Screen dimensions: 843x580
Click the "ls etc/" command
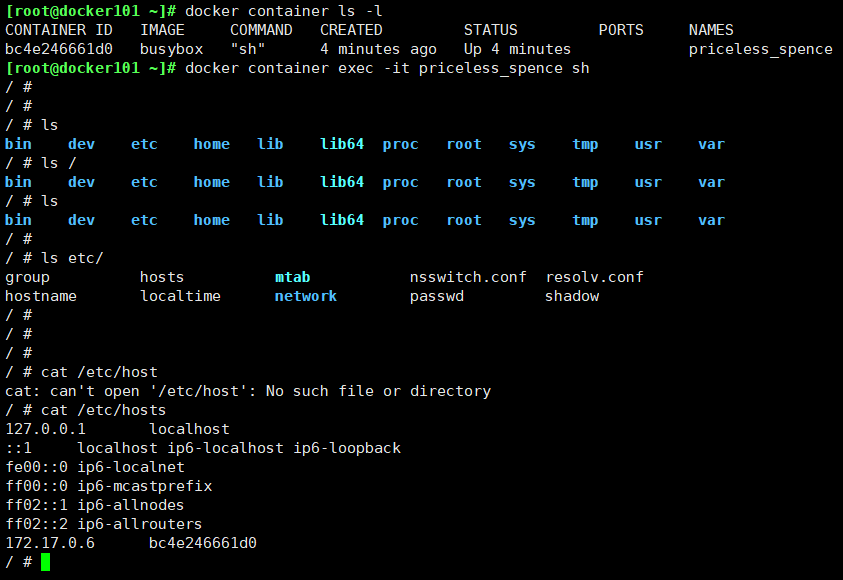point(72,258)
